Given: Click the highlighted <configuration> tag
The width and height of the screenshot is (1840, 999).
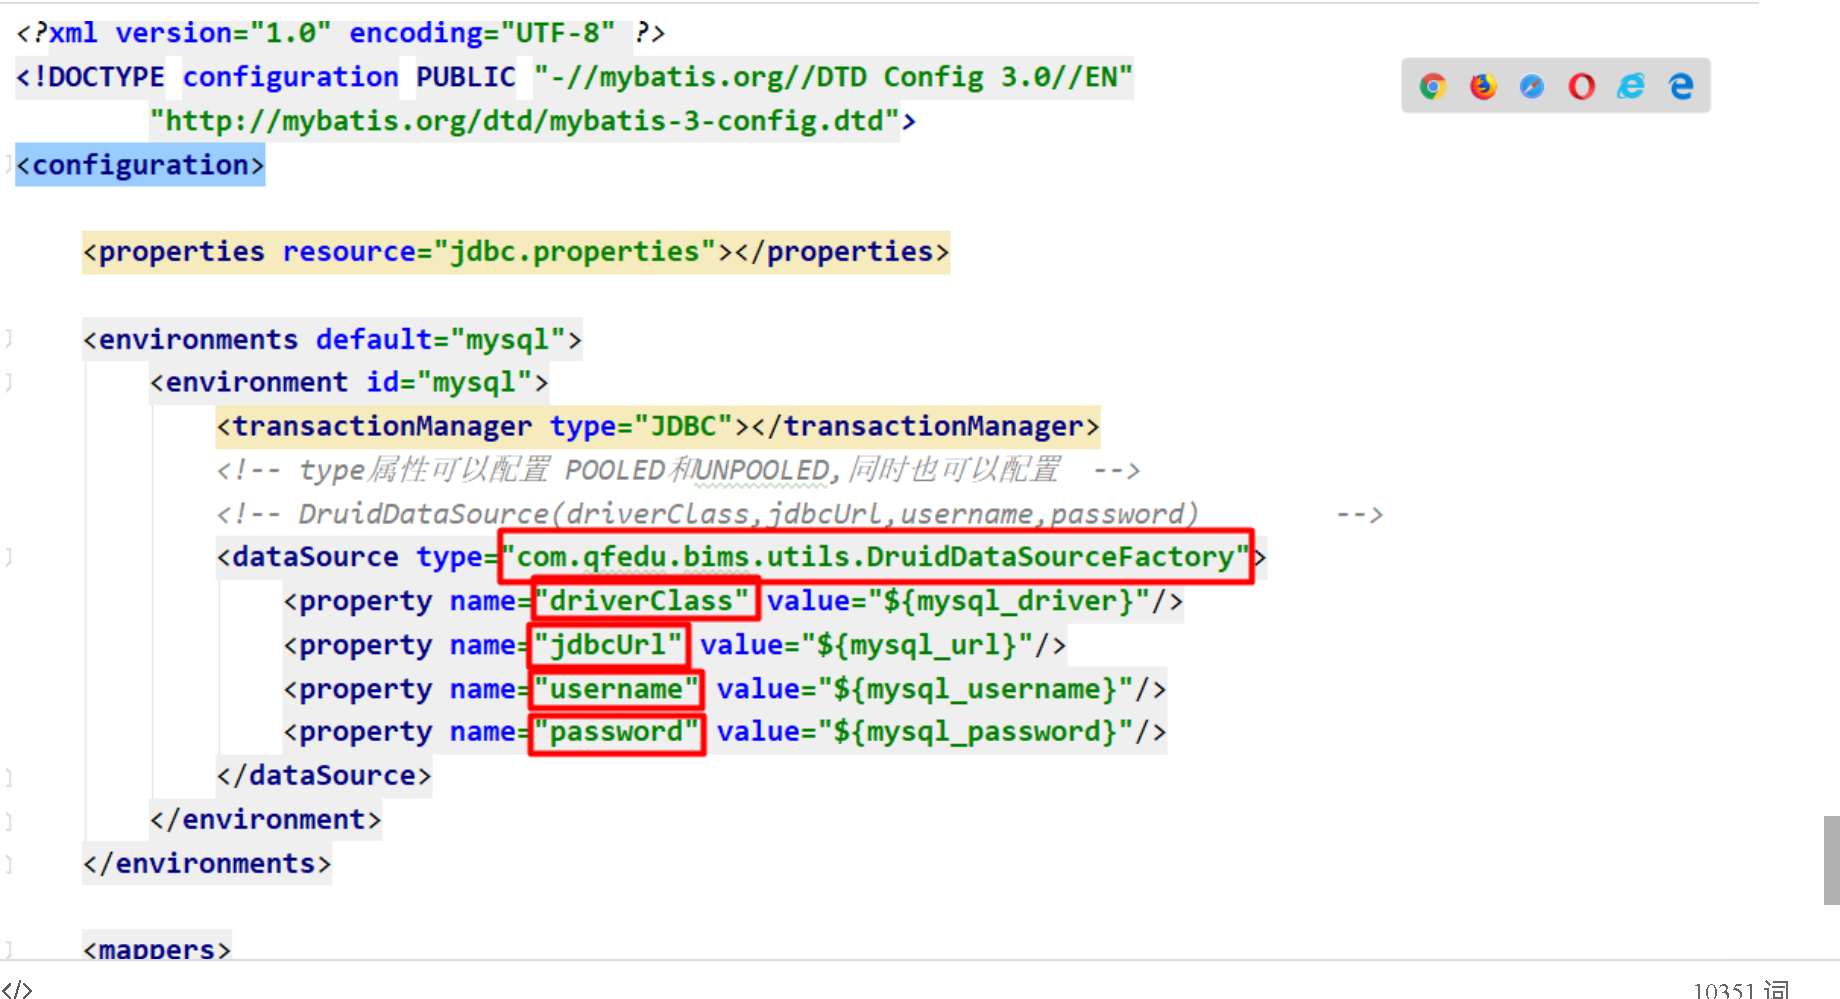Looking at the screenshot, I should click(x=140, y=165).
